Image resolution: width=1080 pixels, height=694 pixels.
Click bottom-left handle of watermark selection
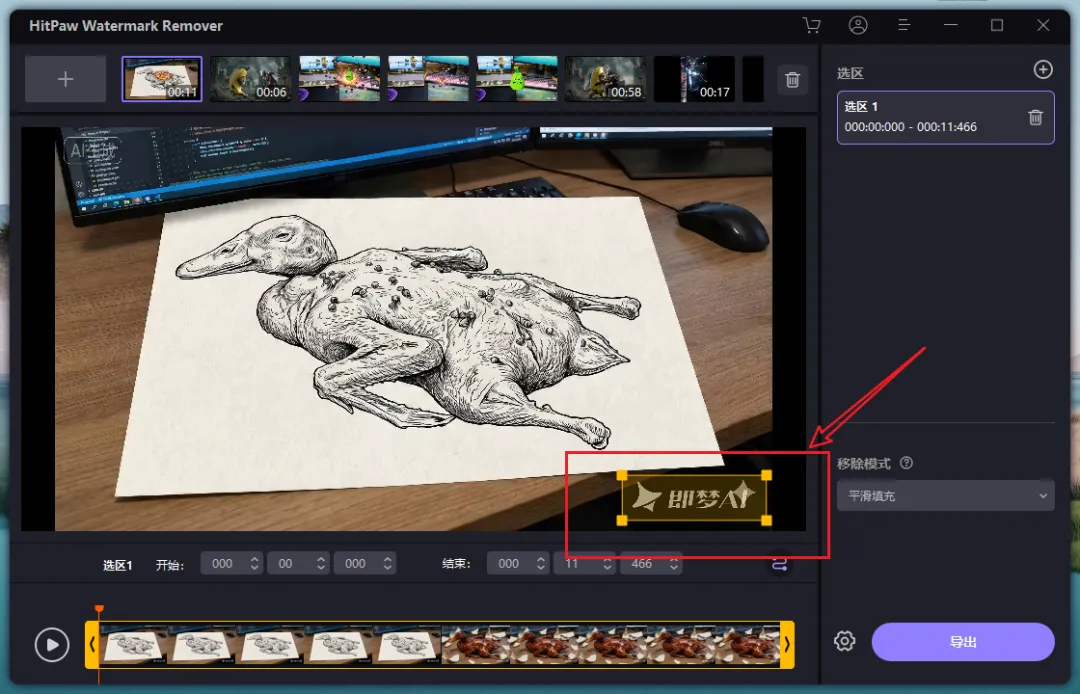pyautogui.click(x=622, y=520)
